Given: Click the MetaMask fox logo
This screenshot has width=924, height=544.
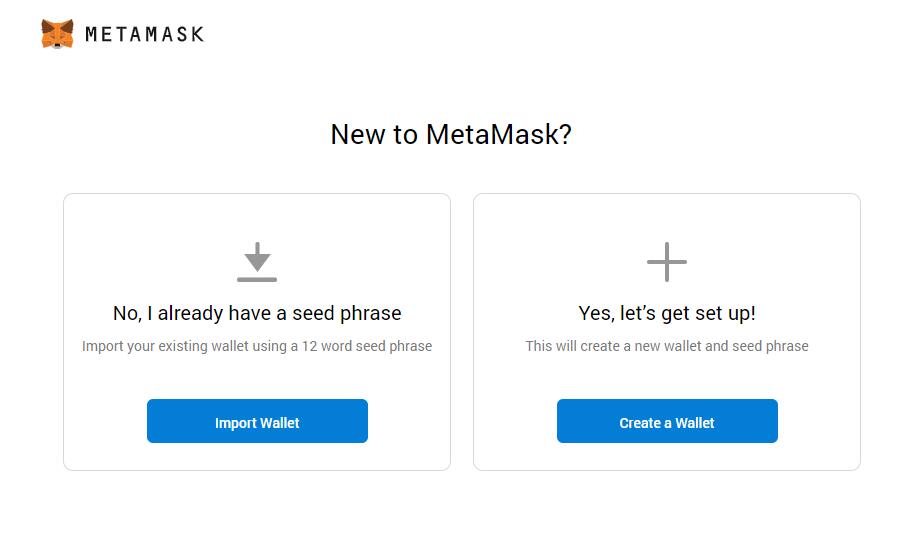Looking at the screenshot, I should tap(57, 34).
